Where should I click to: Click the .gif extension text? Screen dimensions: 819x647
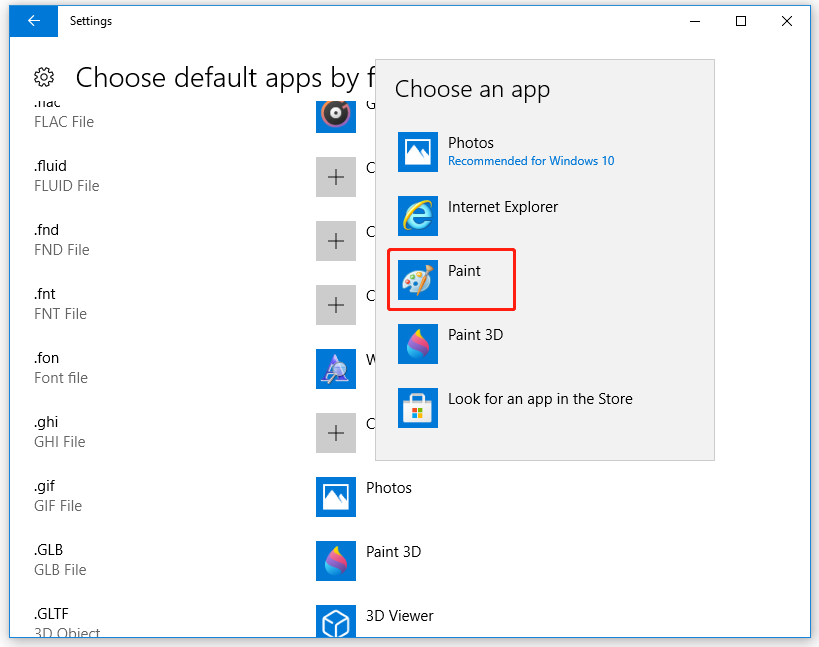[x=44, y=486]
